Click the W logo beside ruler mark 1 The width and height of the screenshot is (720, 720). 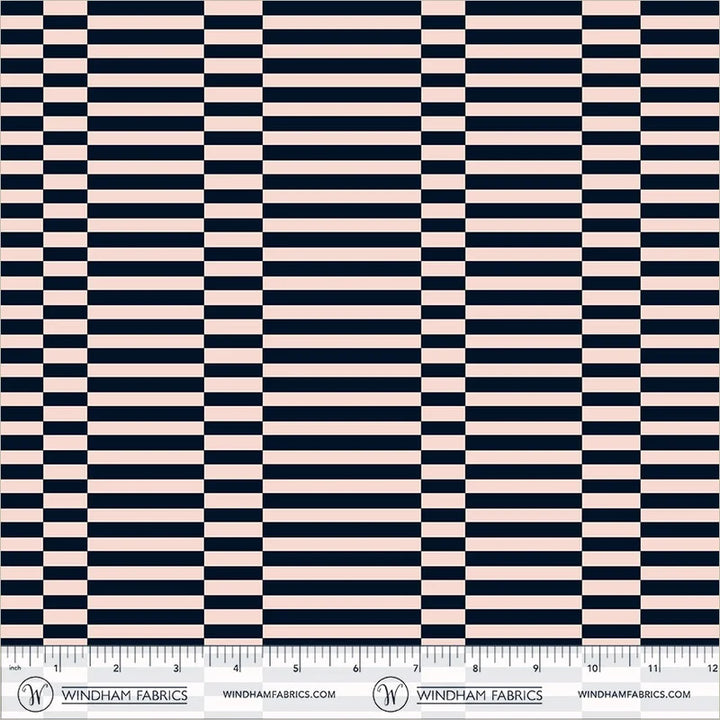(x=35, y=694)
